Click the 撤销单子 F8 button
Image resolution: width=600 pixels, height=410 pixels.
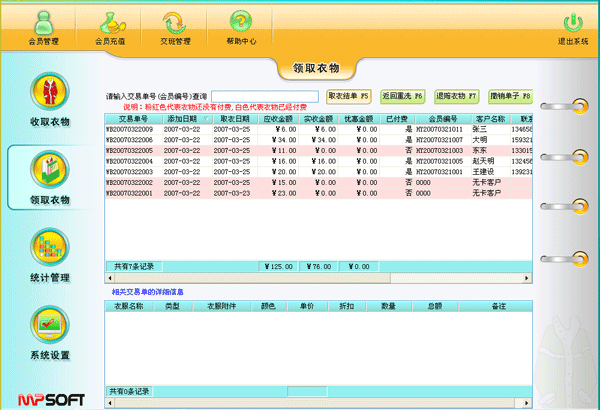coord(509,96)
